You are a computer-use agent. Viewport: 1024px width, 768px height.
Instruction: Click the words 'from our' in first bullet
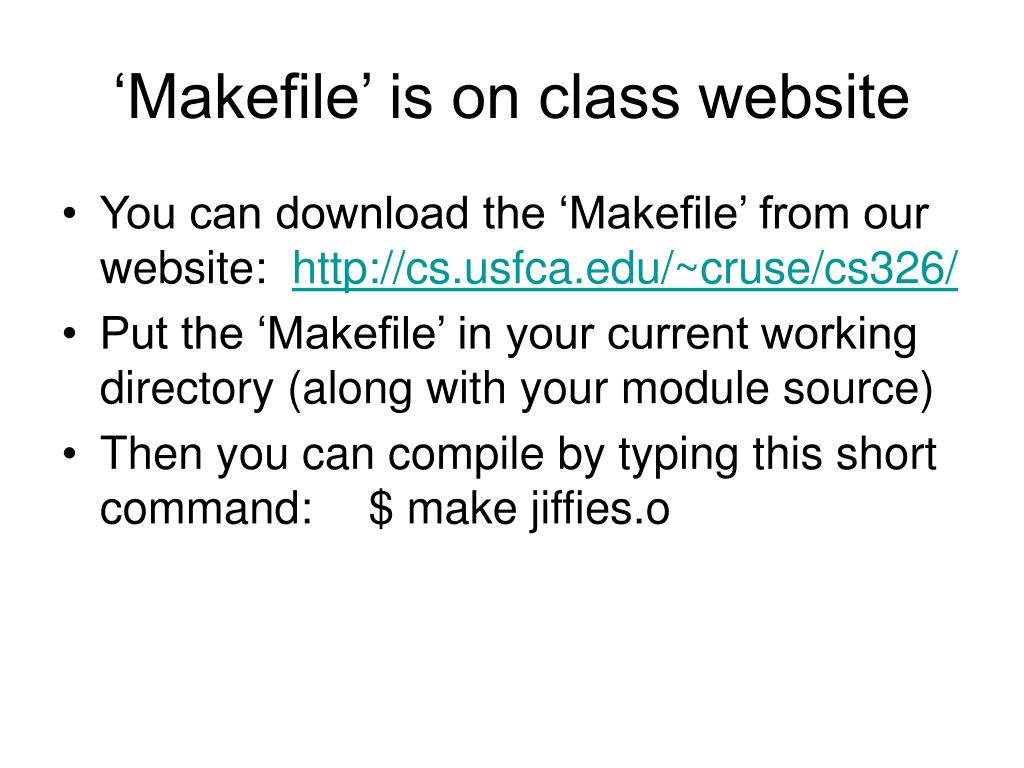click(844, 213)
